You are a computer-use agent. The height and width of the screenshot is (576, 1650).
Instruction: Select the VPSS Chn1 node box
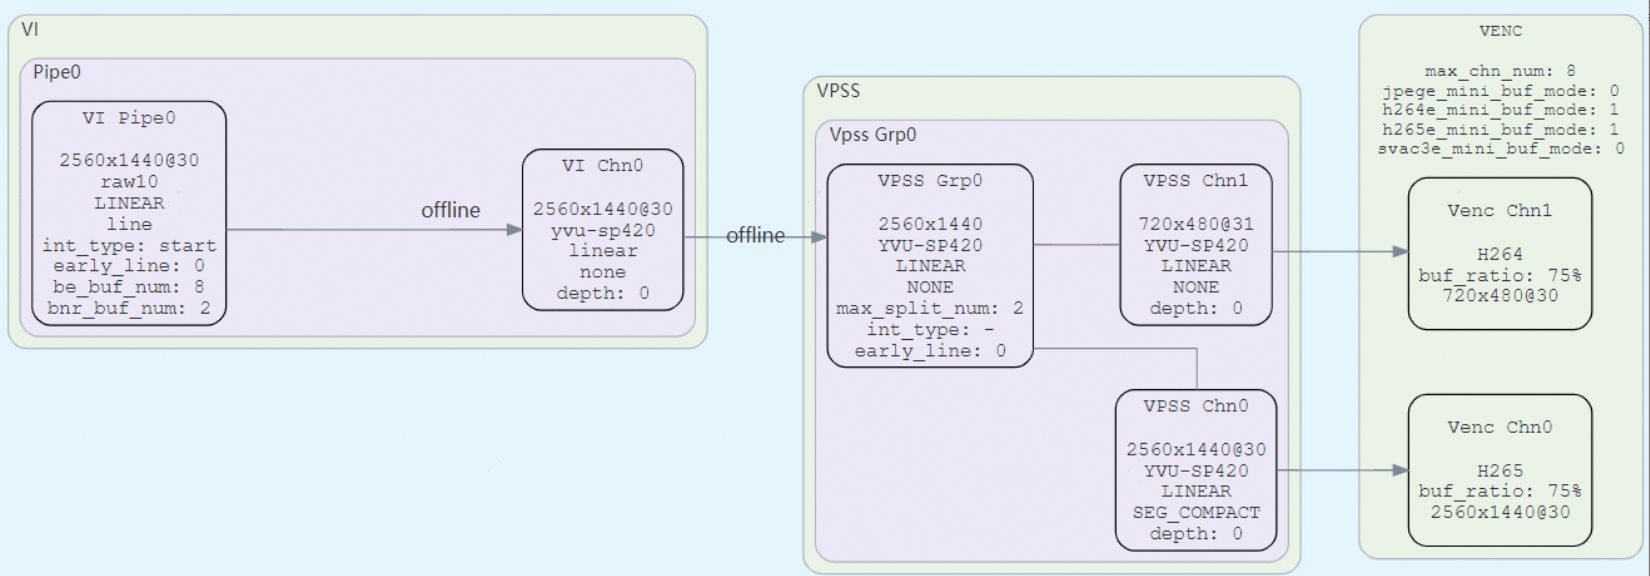[1196, 245]
